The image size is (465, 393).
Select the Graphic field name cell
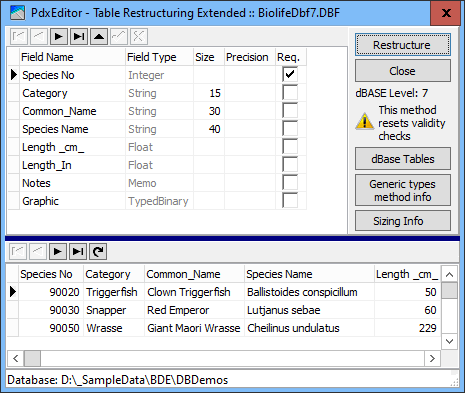pyautogui.click(x=72, y=201)
